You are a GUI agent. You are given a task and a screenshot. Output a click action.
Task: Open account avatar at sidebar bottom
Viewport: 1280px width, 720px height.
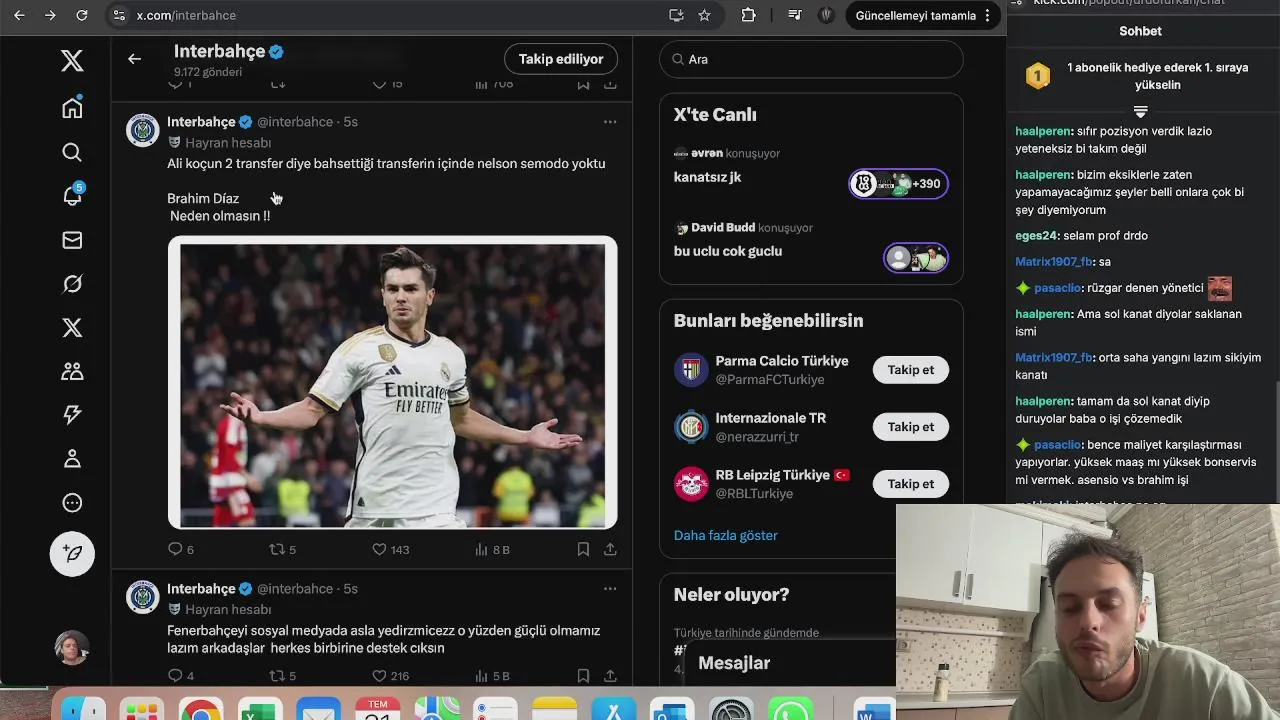click(x=72, y=648)
